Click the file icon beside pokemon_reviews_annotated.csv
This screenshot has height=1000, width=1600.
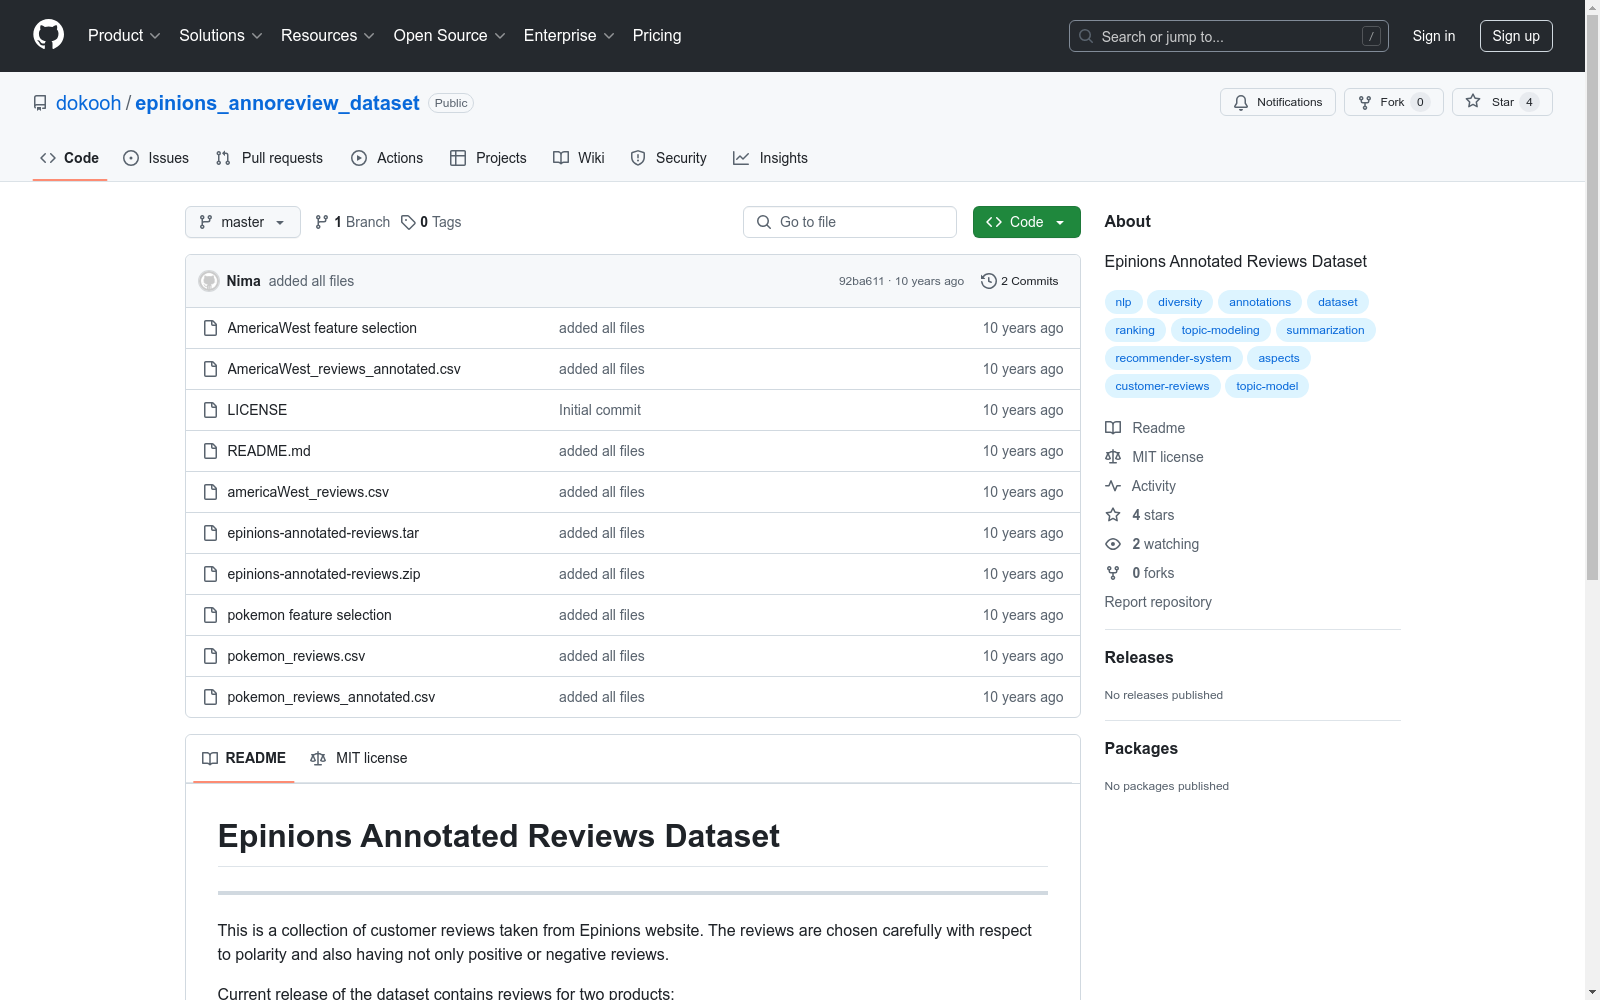[210, 697]
